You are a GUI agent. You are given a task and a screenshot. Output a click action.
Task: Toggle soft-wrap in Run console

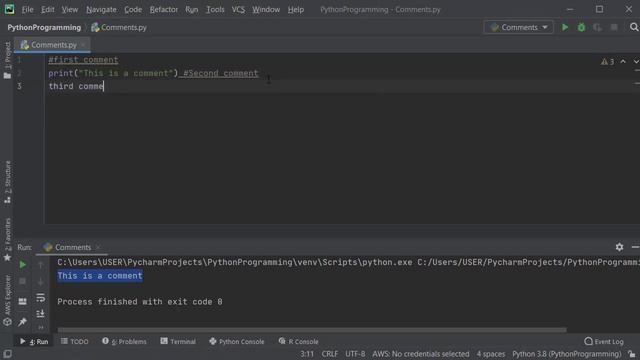point(40,298)
